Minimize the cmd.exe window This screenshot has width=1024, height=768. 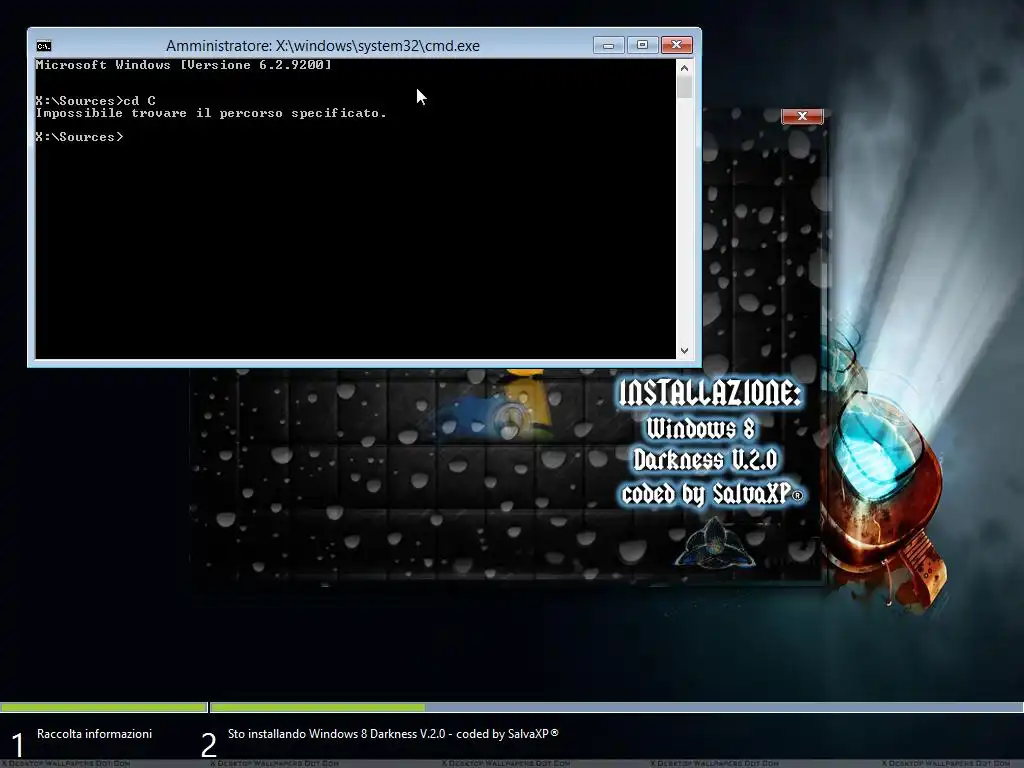pyautogui.click(x=608, y=45)
